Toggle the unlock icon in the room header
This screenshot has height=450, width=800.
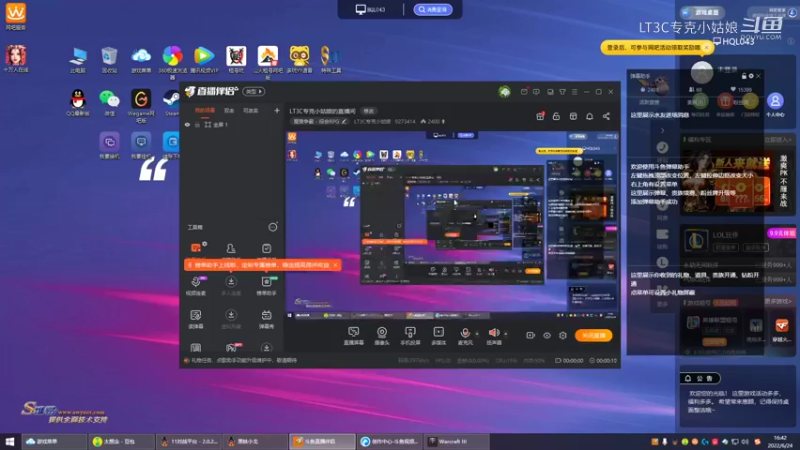(556, 116)
